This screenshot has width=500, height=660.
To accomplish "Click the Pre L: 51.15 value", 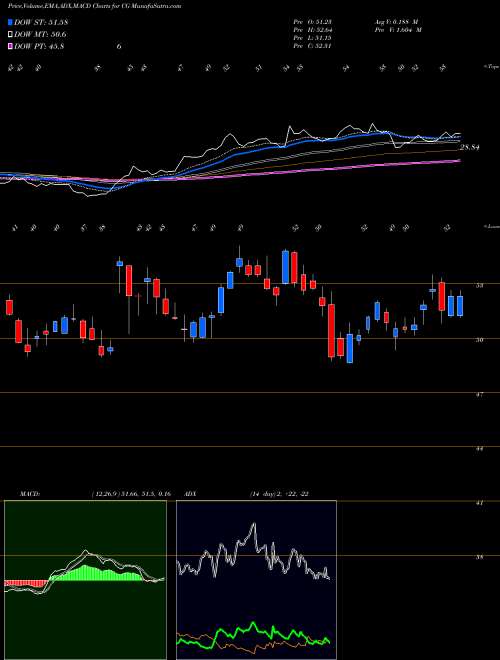I will pyautogui.click(x=312, y=38).
